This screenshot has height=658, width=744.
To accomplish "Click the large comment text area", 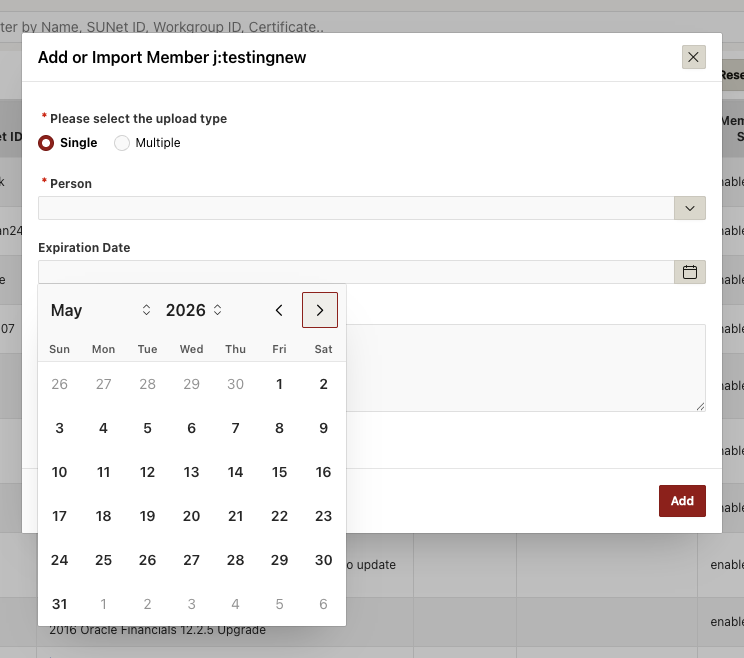I will (526, 368).
